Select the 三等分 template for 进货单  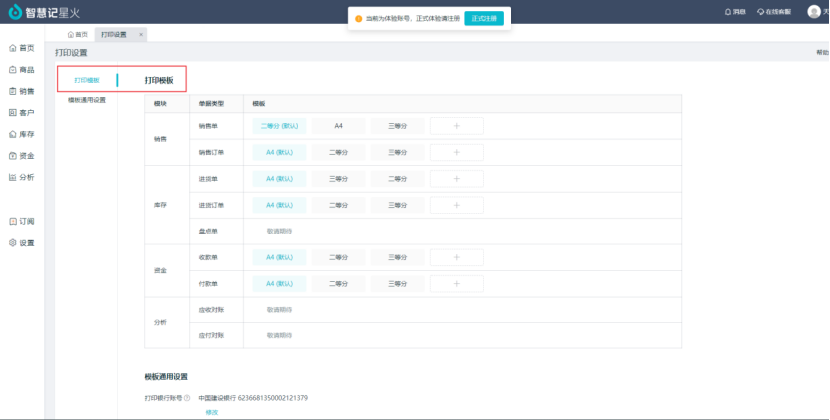(338, 179)
